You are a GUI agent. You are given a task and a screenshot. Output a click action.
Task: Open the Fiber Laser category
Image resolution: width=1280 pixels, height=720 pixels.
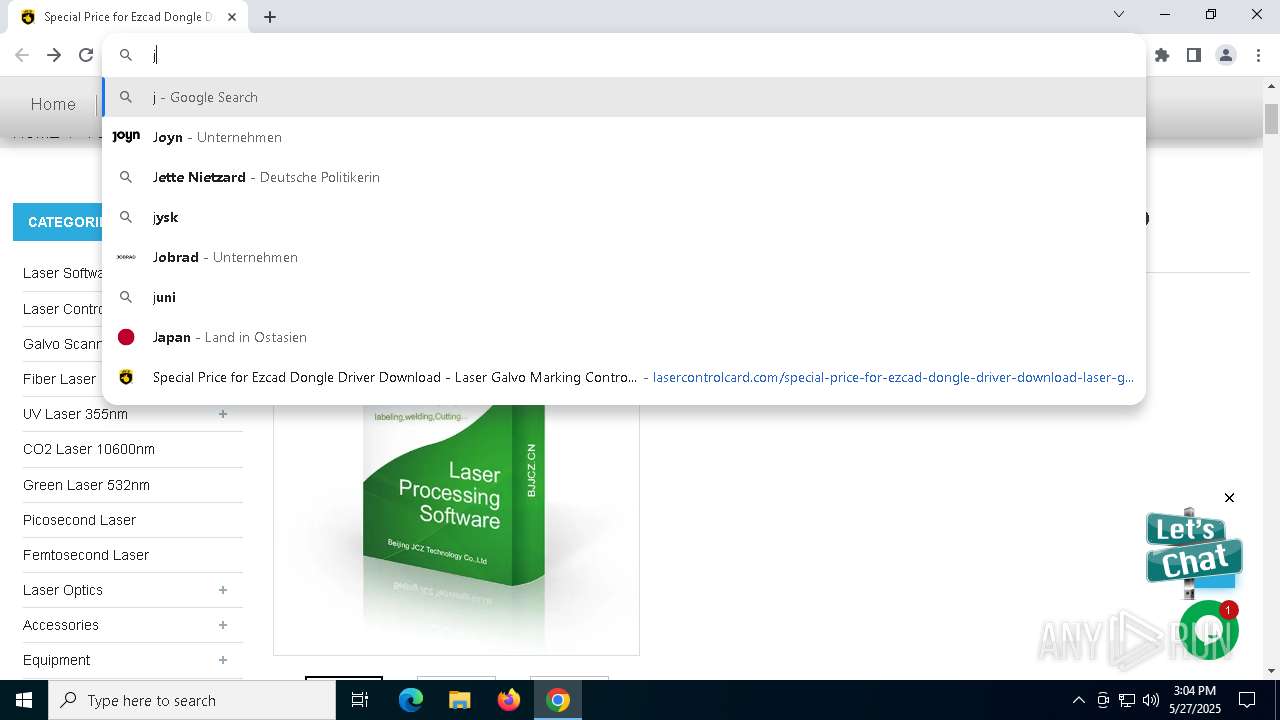point(59,379)
